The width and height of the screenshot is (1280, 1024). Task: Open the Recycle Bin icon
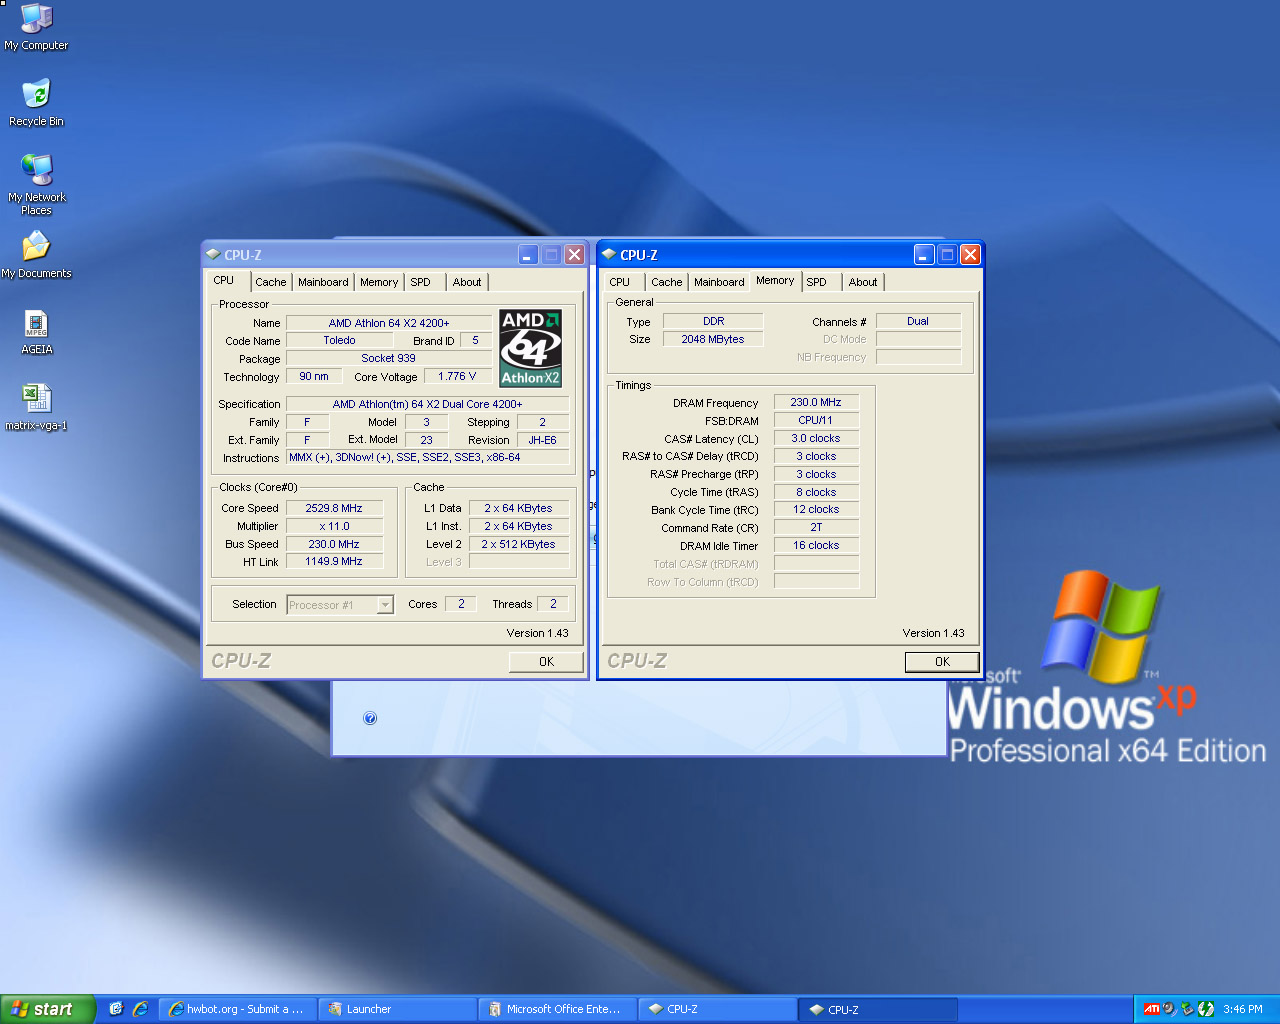coord(36,103)
